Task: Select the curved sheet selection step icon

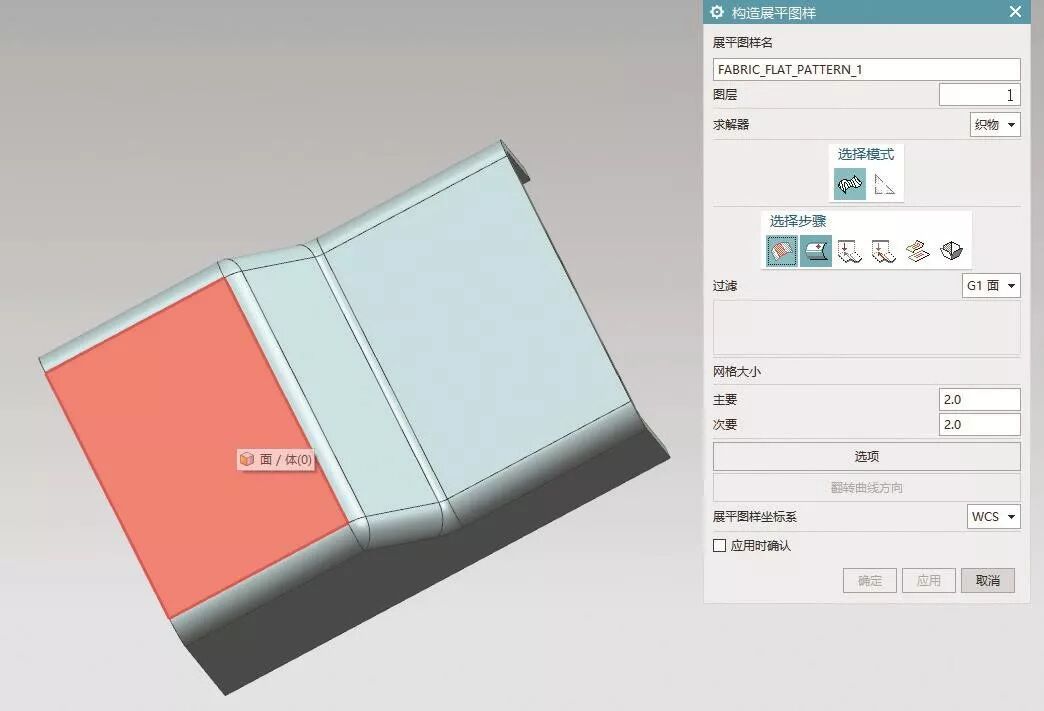Action: tap(814, 251)
